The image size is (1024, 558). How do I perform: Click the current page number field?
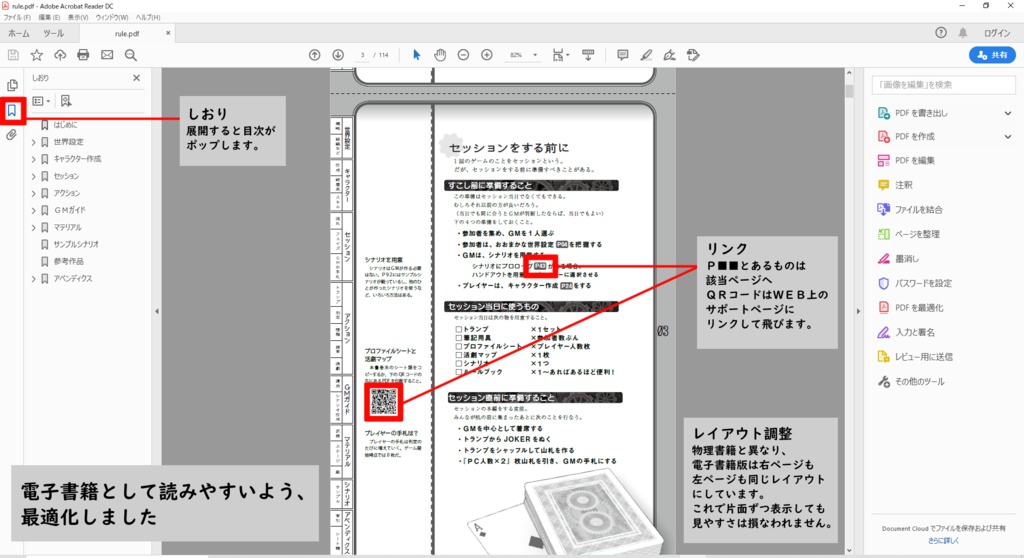coord(362,56)
